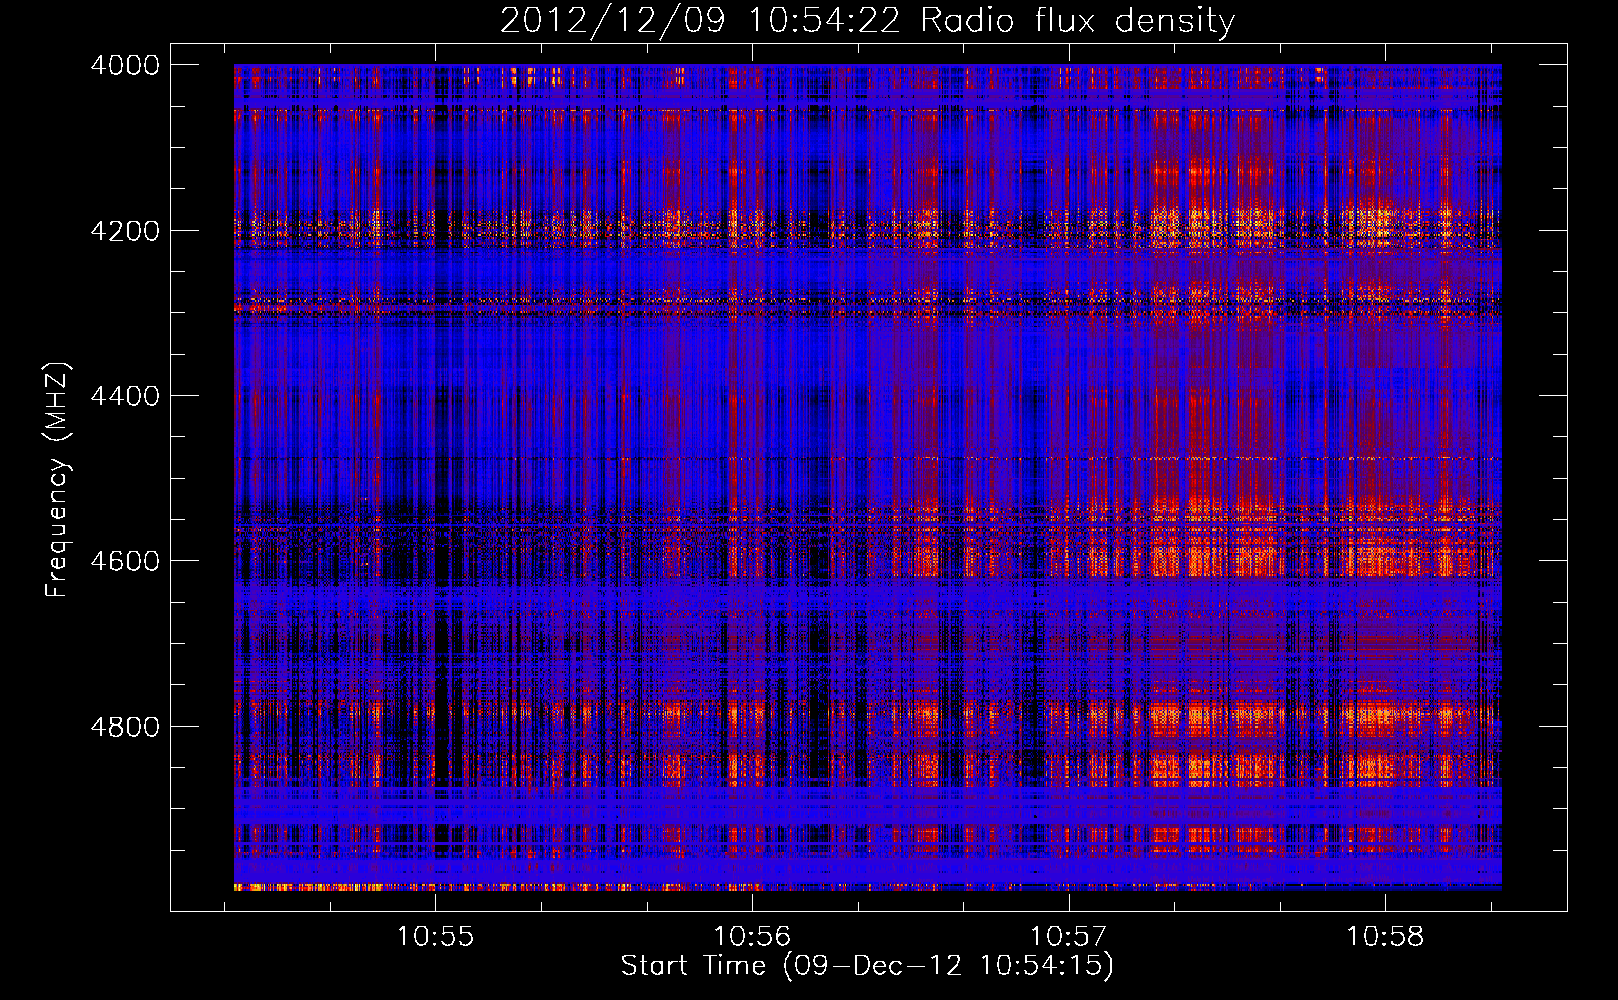The width and height of the screenshot is (1618, 1000).
Task: Click the 4600 frequency axis label
Action: pos(125,561)
